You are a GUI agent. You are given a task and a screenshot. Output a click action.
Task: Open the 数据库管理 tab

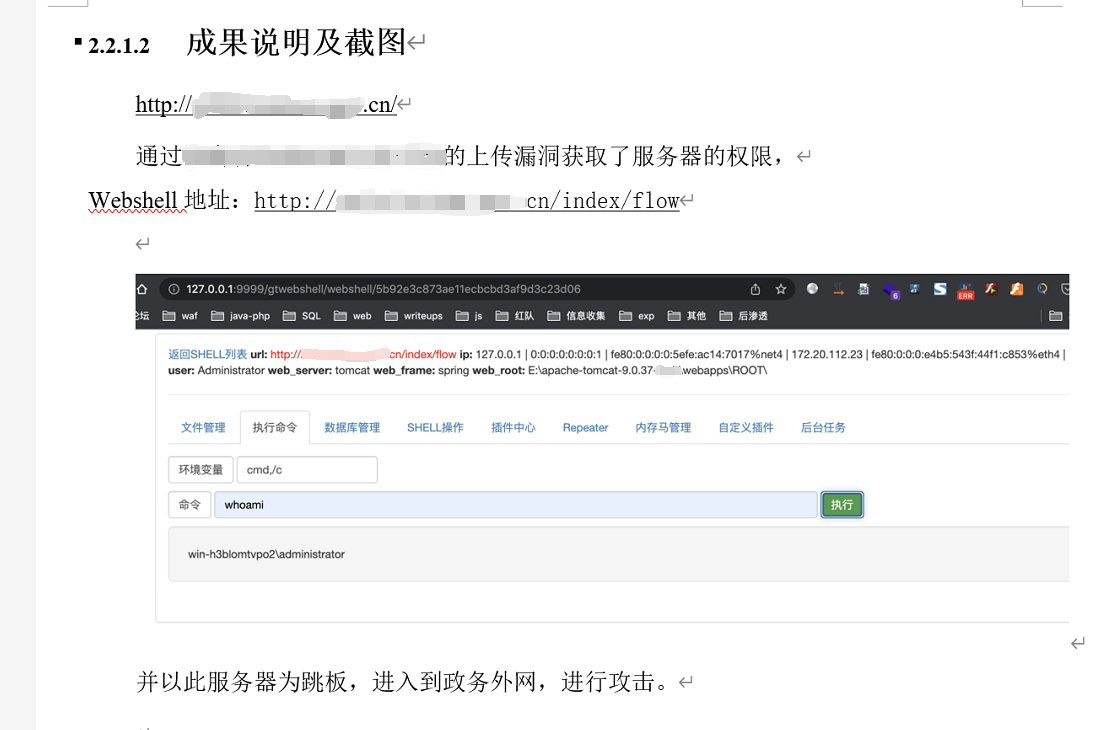coord(352,427)
